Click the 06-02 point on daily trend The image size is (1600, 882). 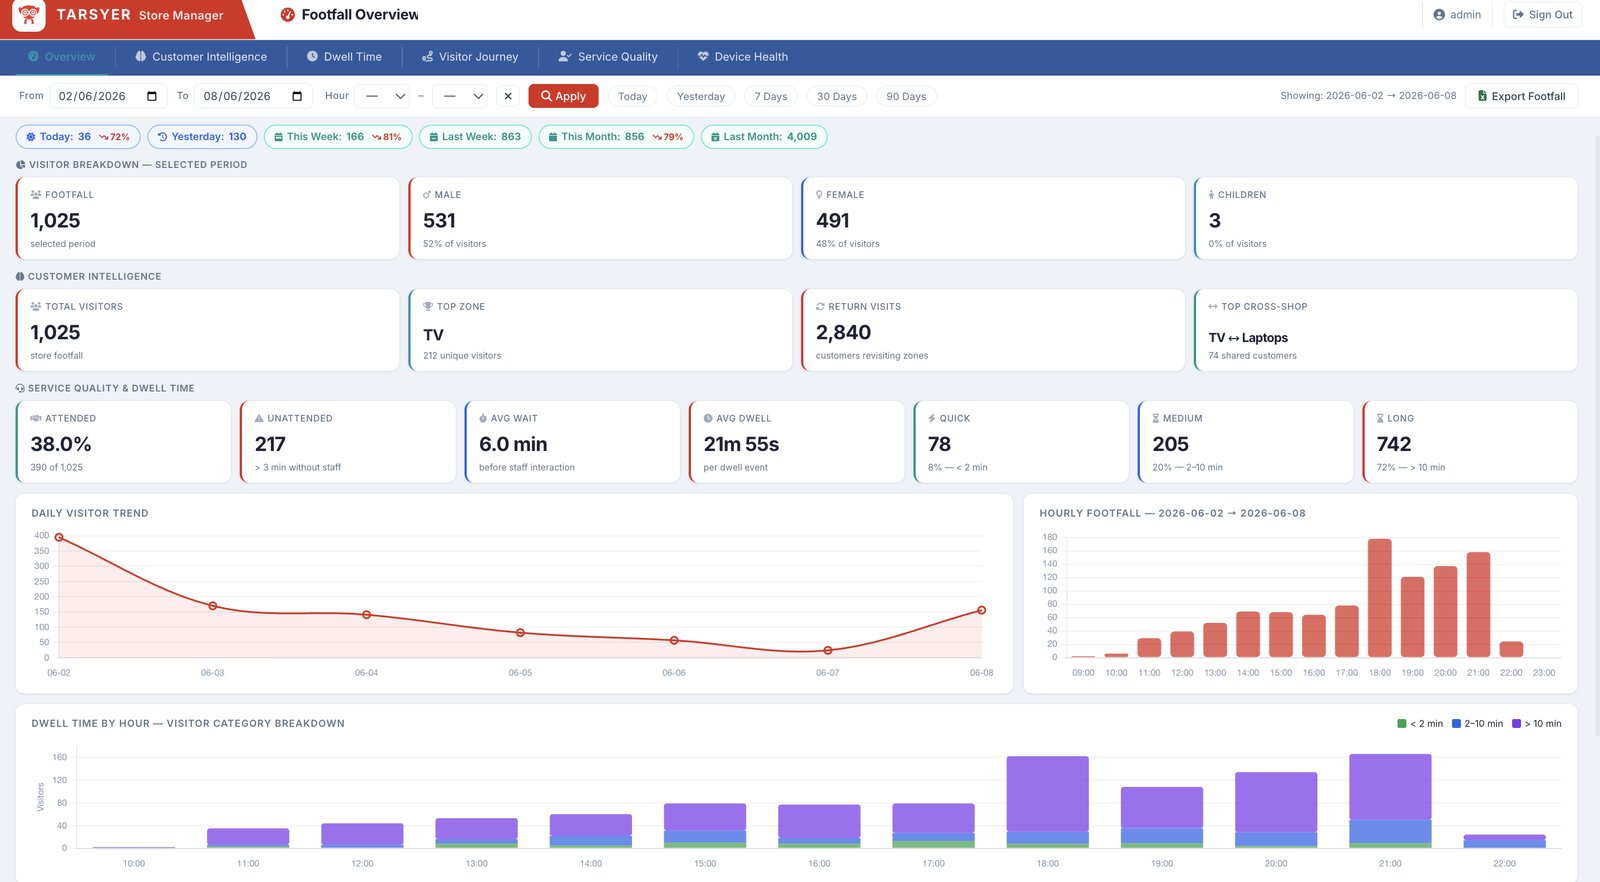59,538
